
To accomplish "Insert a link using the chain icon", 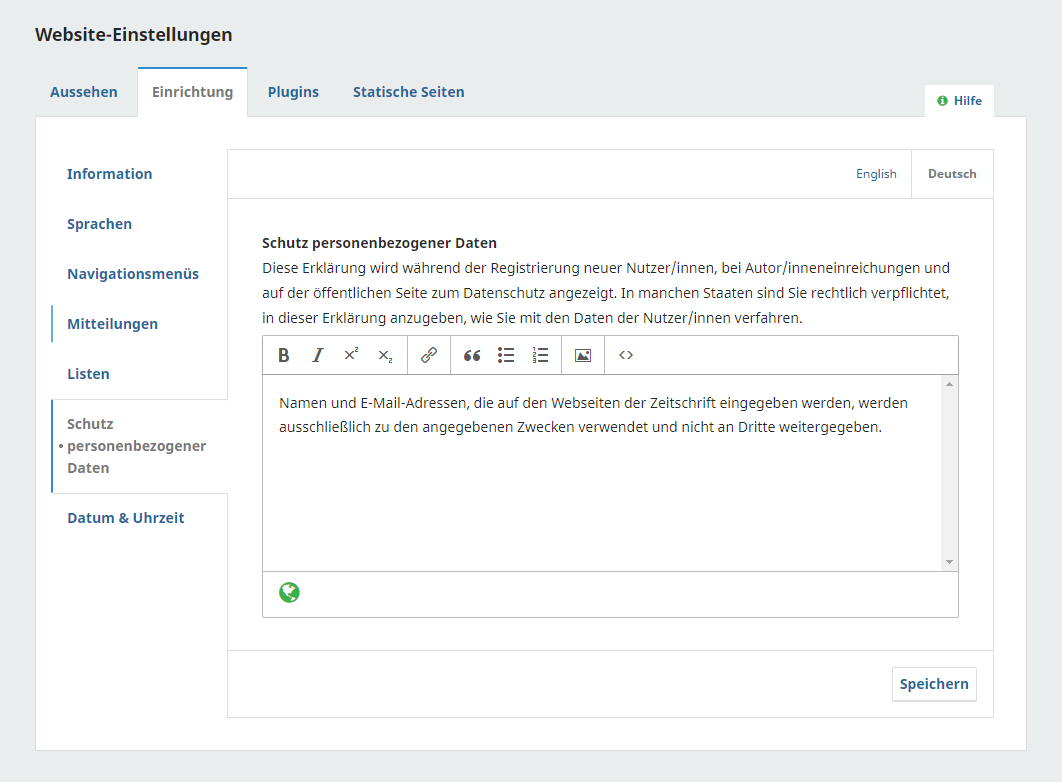I will pos(429,355).
